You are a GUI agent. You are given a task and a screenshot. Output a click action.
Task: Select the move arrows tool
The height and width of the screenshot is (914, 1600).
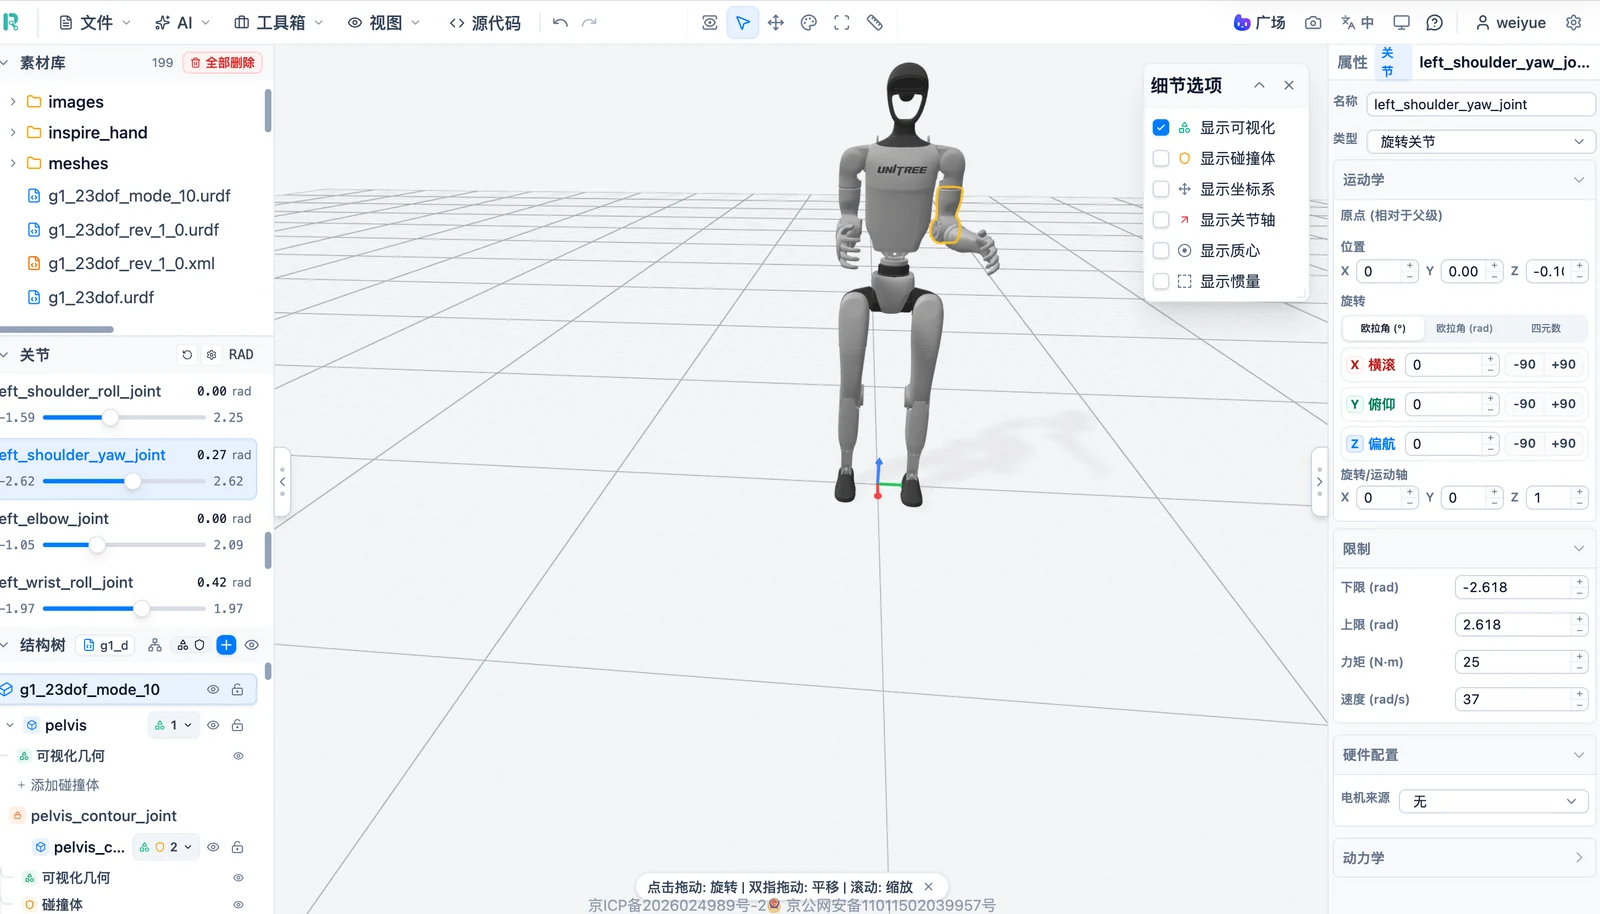(x=776, y=22)
